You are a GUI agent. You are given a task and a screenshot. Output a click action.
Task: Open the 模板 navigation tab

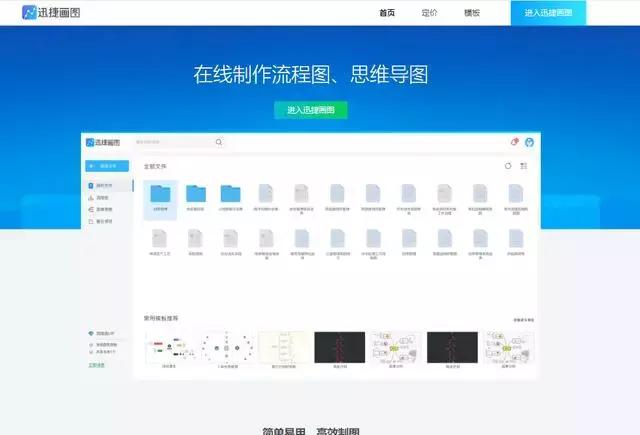(472, 13)
